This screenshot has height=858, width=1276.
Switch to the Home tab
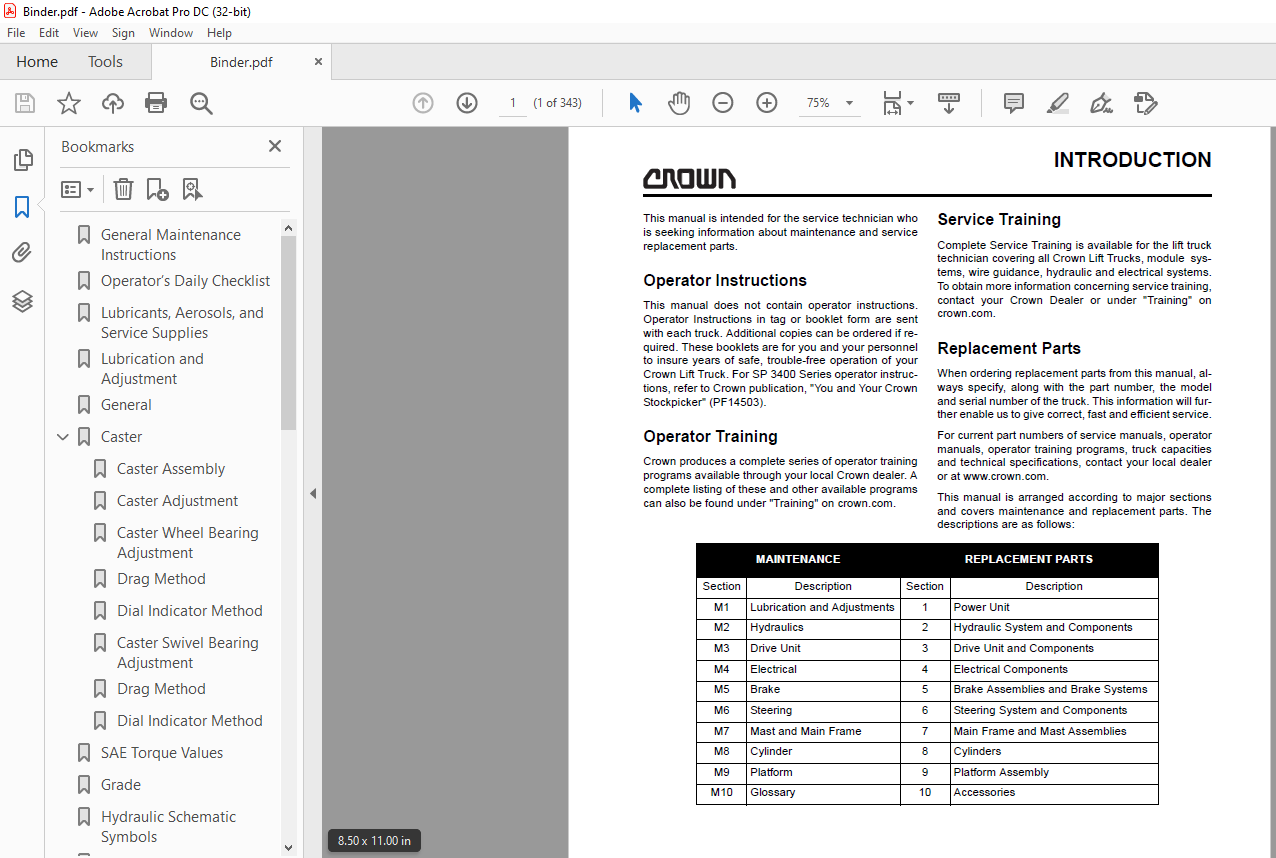[37, 62]
